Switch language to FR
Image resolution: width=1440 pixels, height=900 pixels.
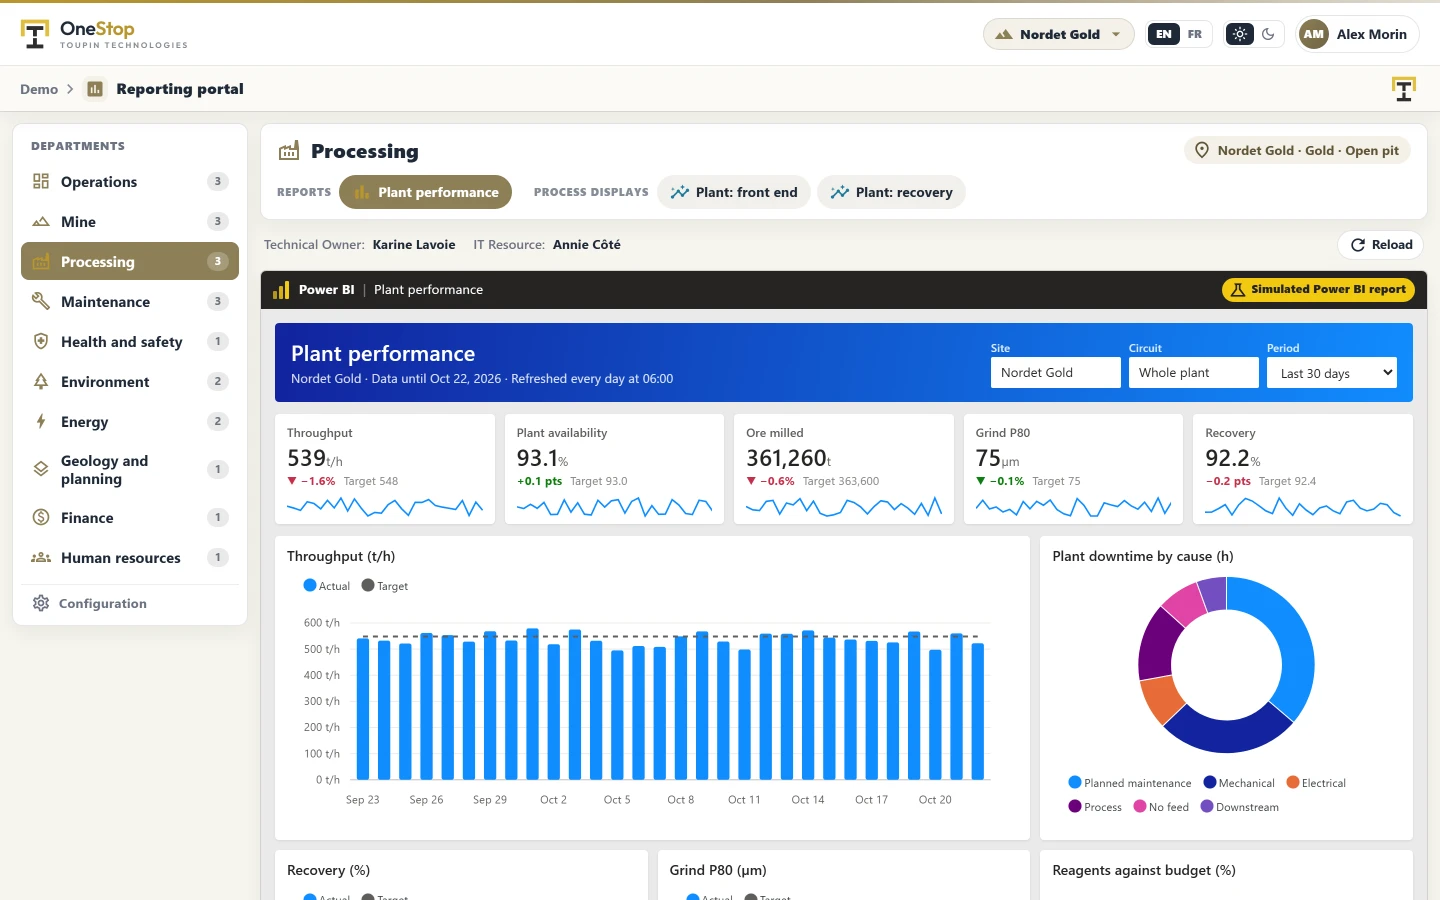coord(1195,34)
